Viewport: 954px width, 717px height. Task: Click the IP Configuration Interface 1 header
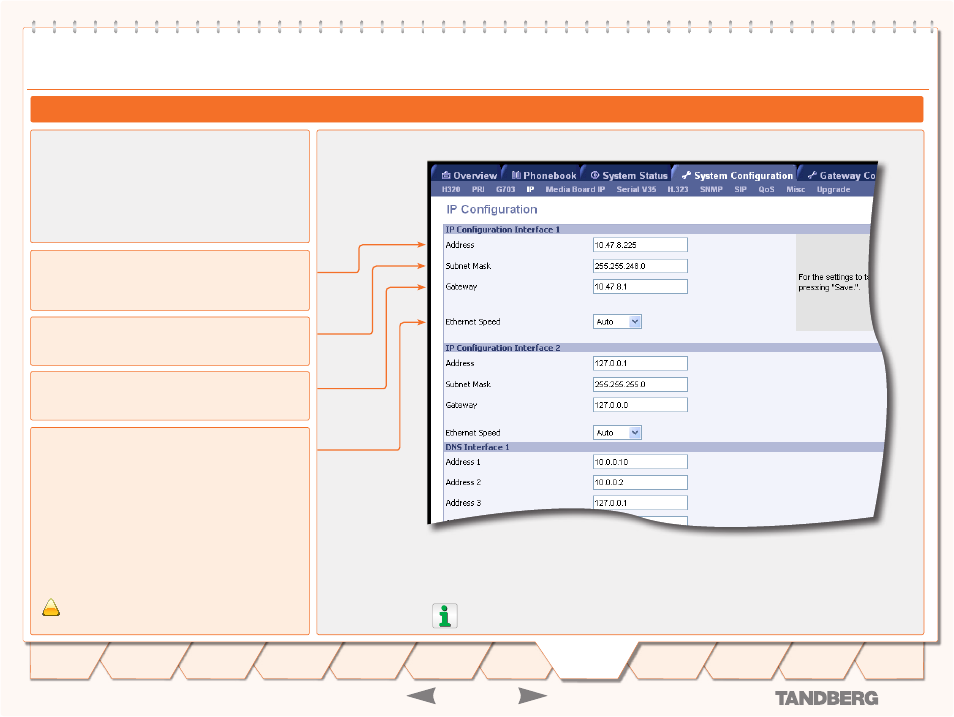point(503,229)
